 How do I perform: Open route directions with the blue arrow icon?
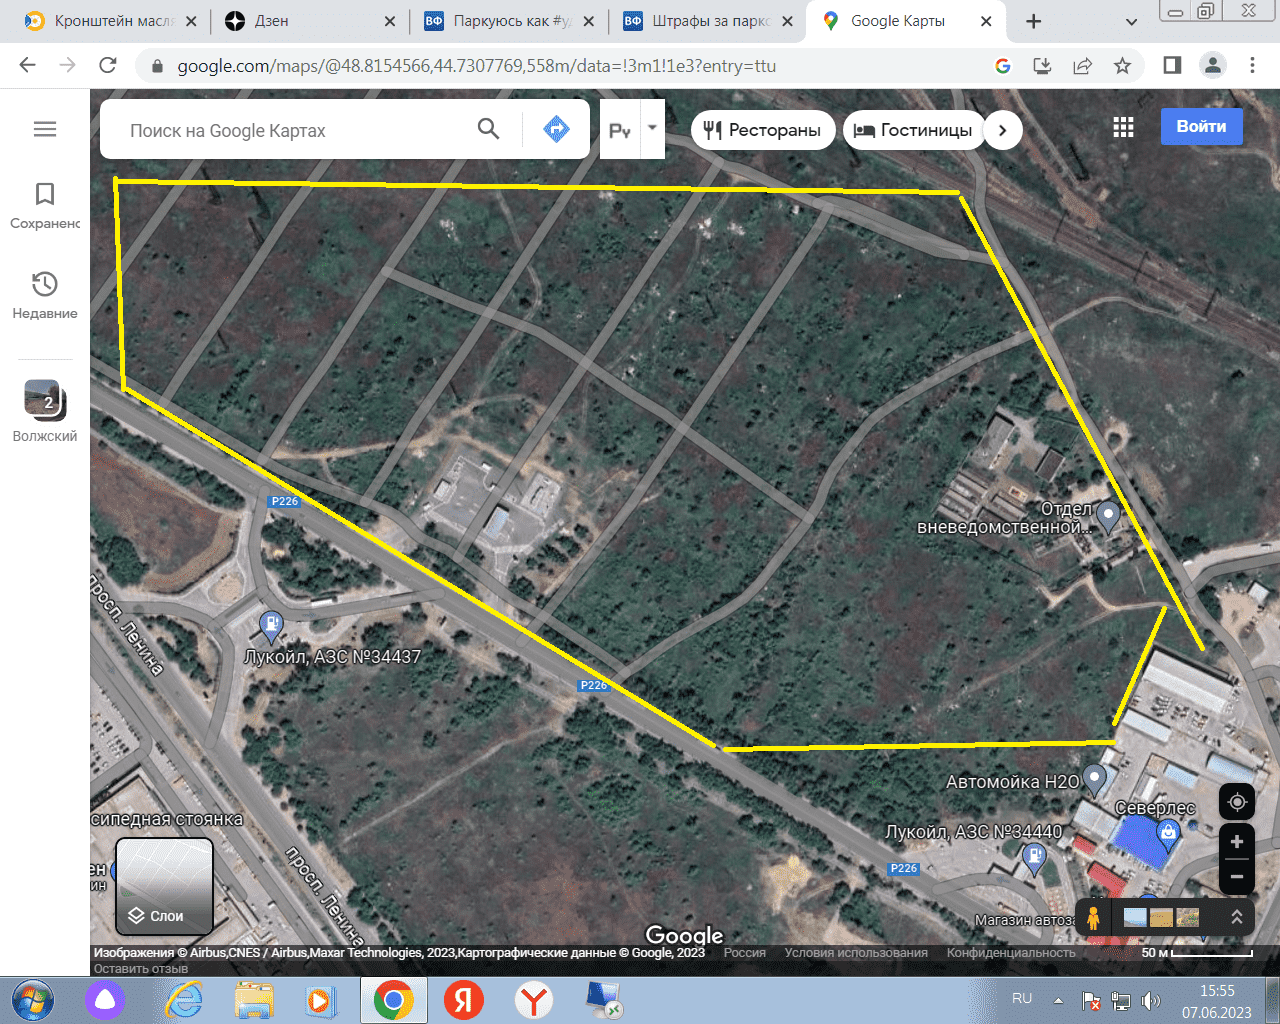[x=556, y=129]
